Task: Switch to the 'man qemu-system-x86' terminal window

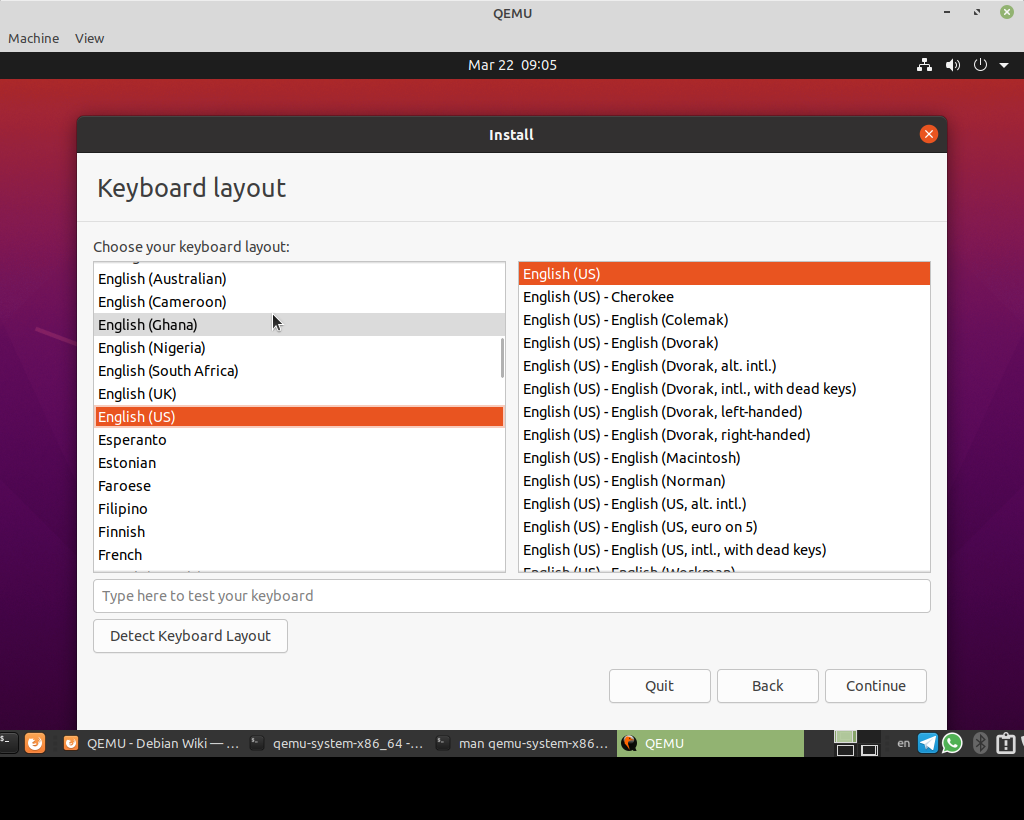Action: [524, 743]
